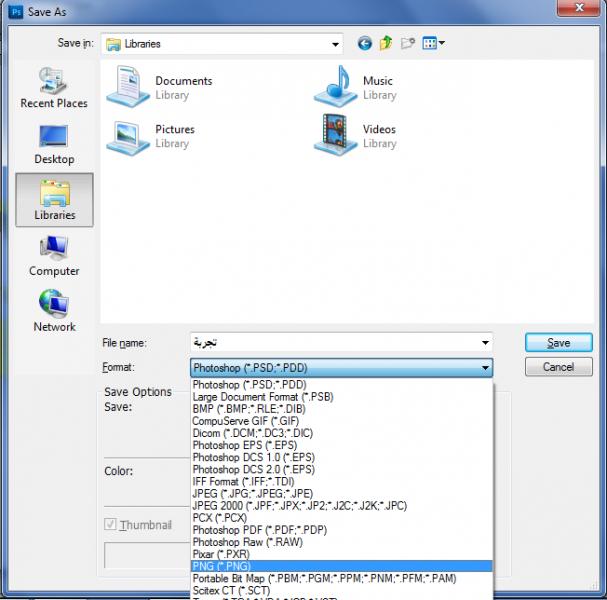Expand the File name dropdown arrow
This screenshot has width=607, height=600.
coord(485,343)
